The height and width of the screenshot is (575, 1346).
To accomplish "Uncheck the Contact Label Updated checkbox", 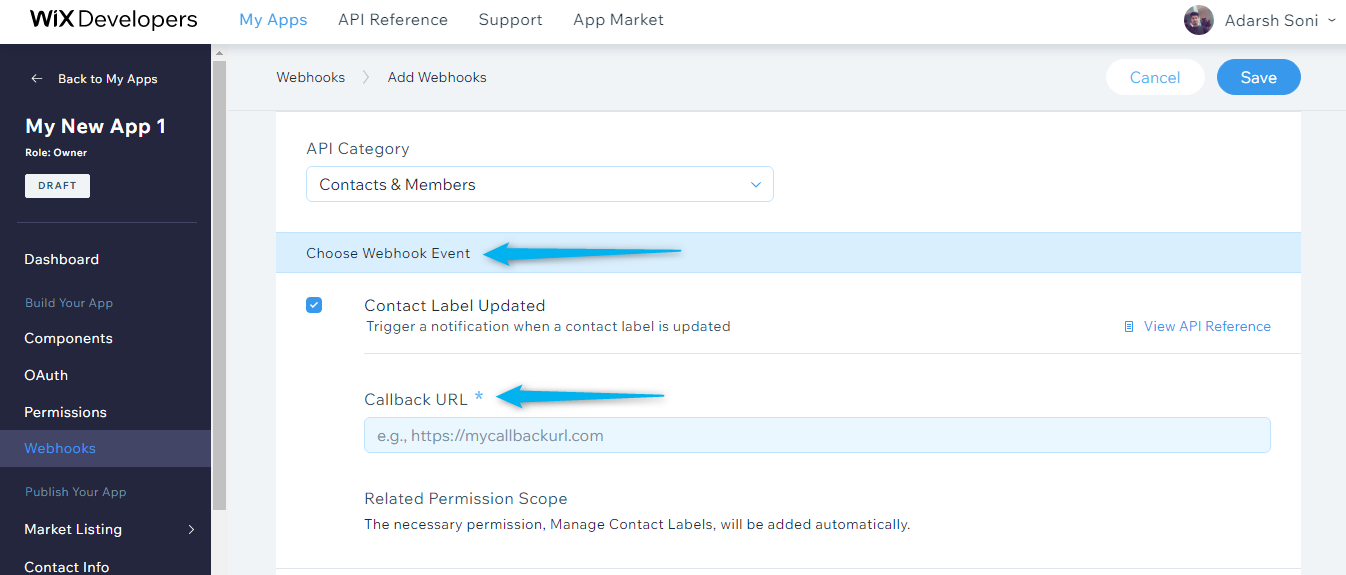I will tap(314, 305).
